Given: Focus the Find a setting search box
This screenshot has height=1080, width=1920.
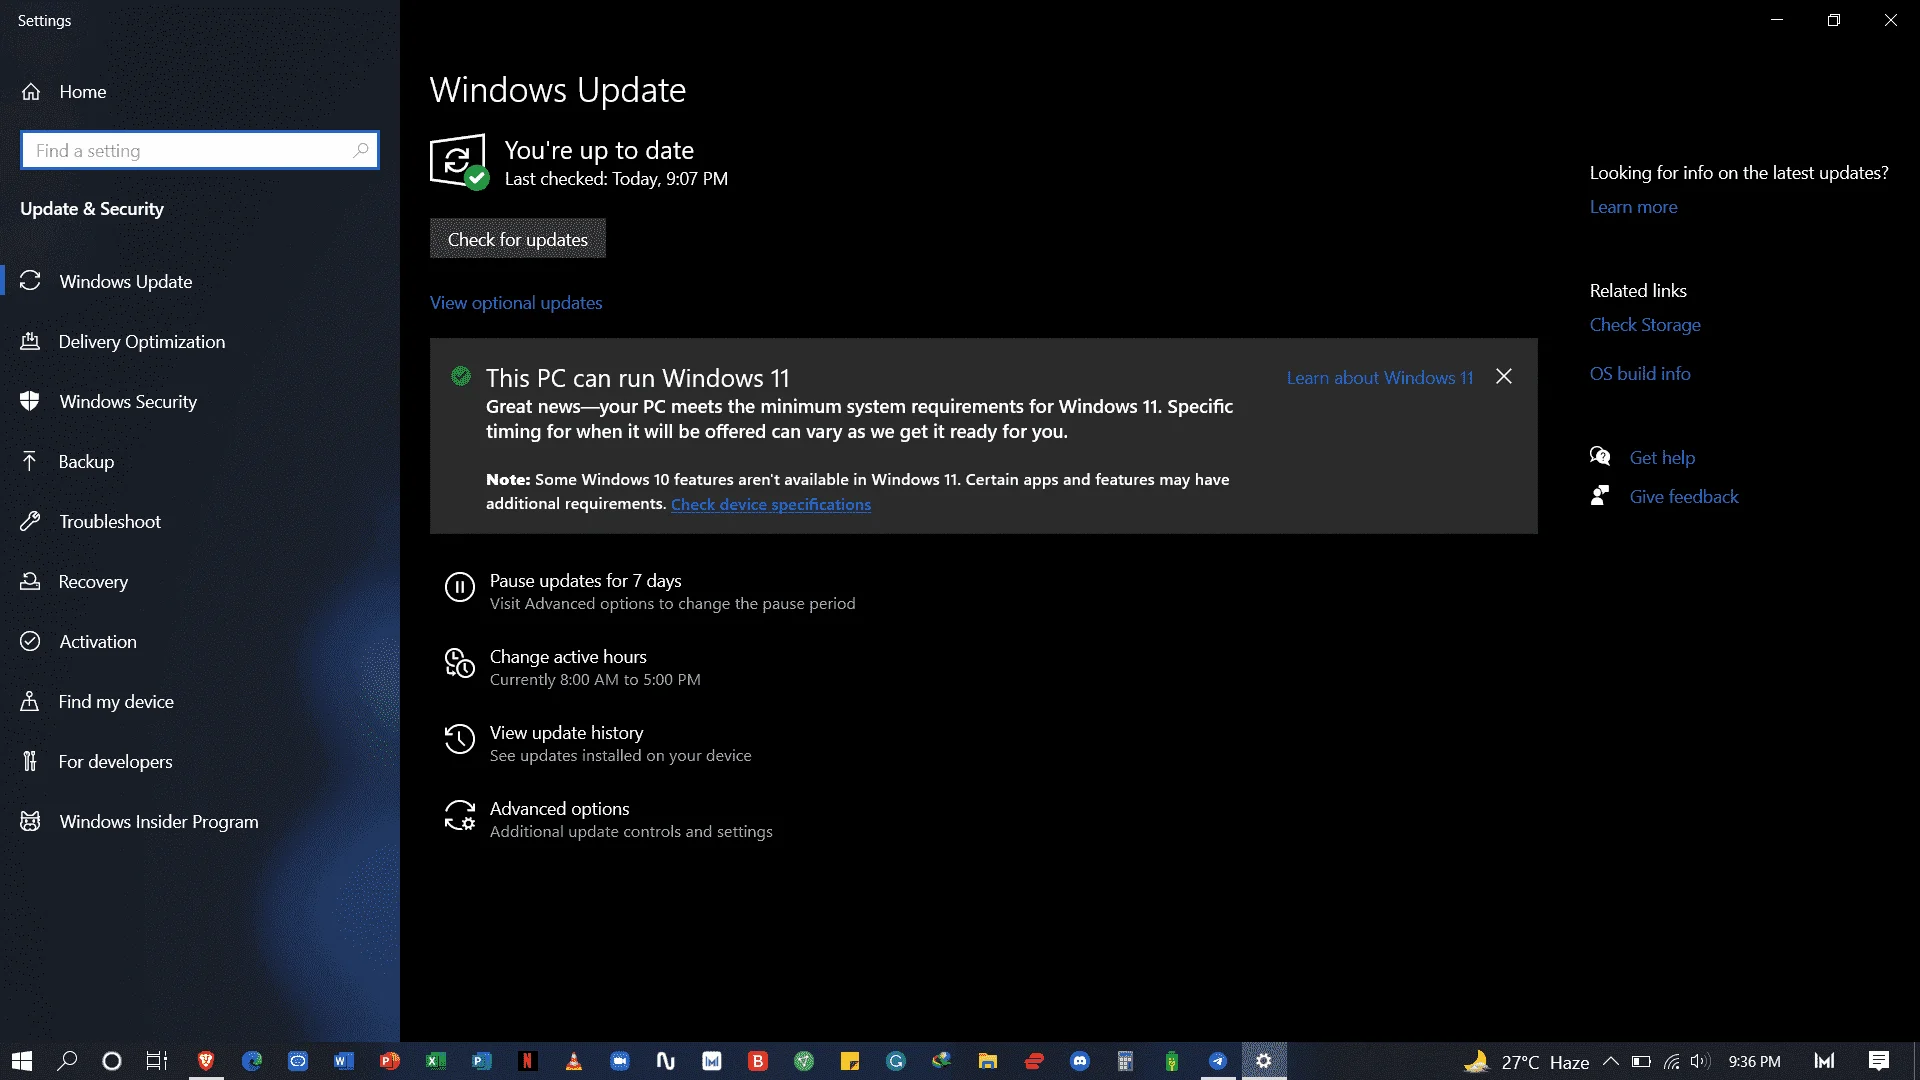Looking at the screenshot, I should 200,150.
